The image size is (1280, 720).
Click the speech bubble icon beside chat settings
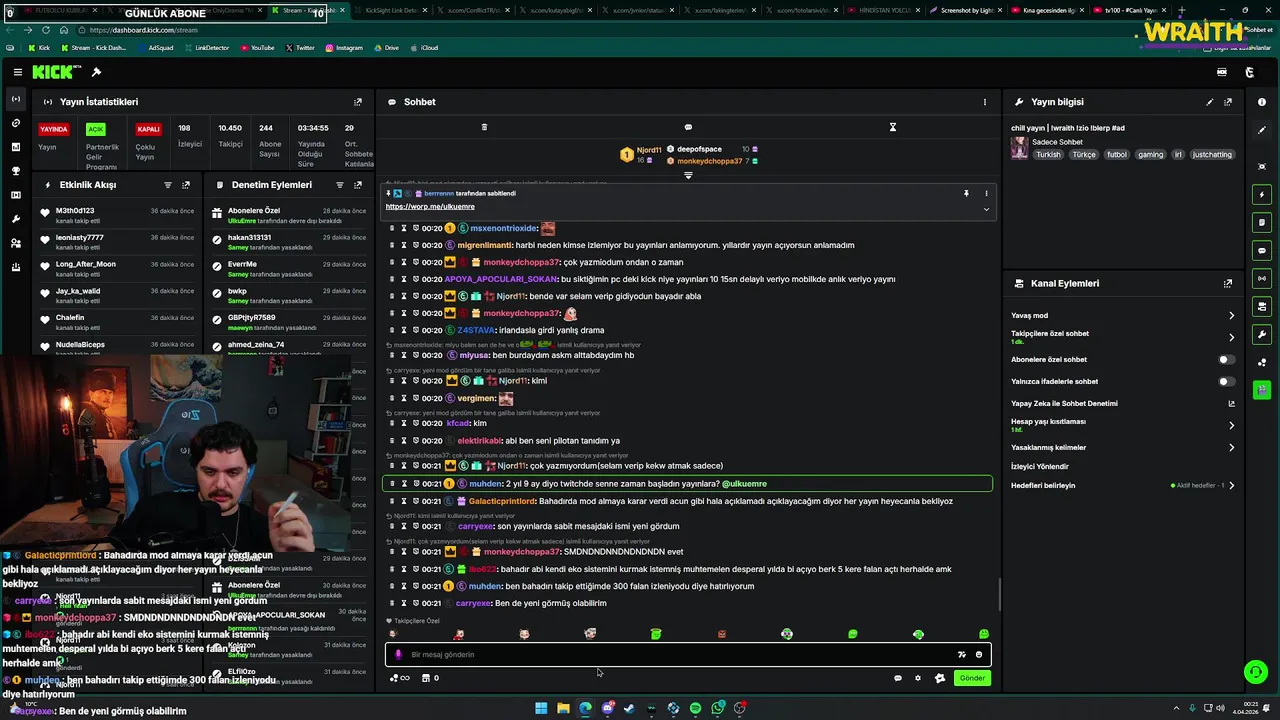pyautogui.click(x=898, y=678)
